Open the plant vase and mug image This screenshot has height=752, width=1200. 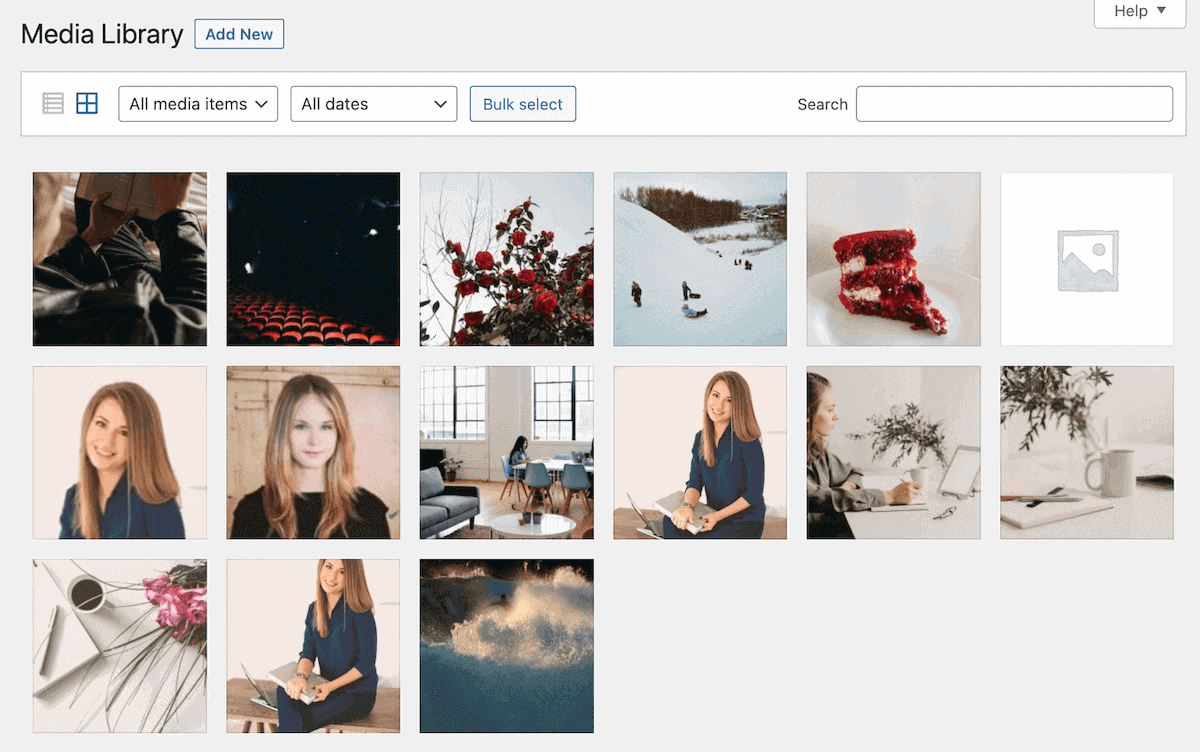(x=1086, y=452)
